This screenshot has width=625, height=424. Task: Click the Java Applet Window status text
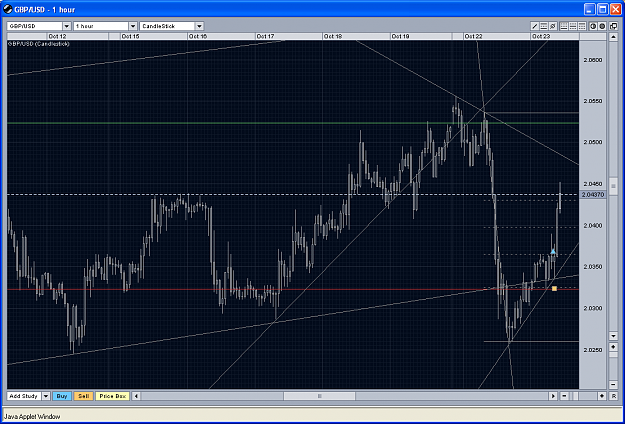pyautogui.click(x=32, y=416)
